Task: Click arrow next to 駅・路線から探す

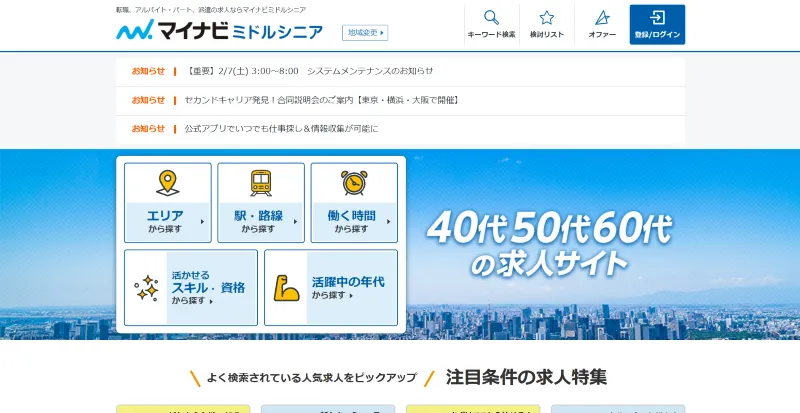Action: point(295,222)
